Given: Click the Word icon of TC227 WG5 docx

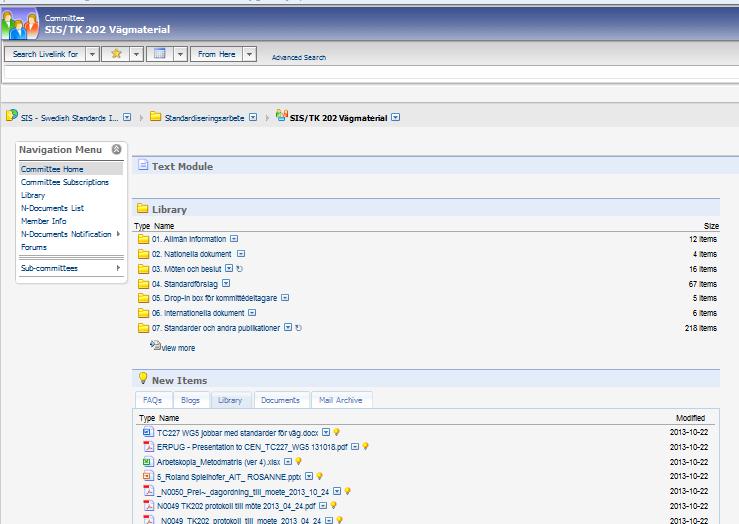Looking at the screenshot, I should click(148, 432).
